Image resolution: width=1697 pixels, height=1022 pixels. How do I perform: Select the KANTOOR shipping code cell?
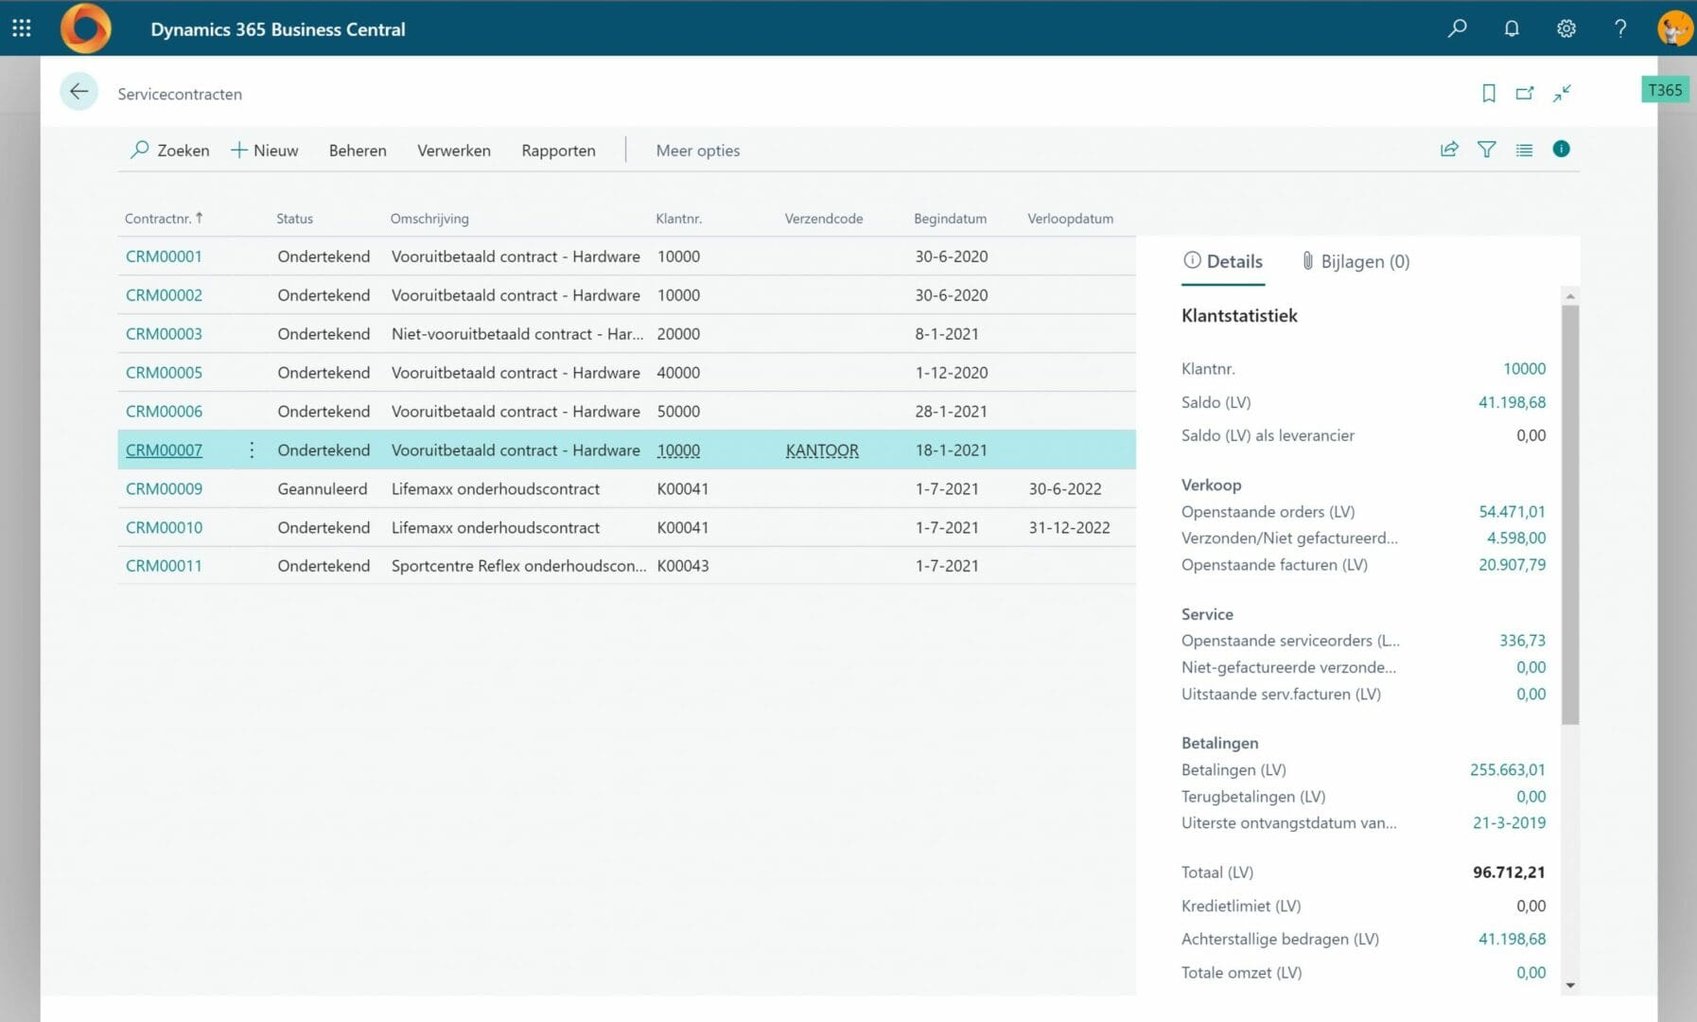pos(822,450)
